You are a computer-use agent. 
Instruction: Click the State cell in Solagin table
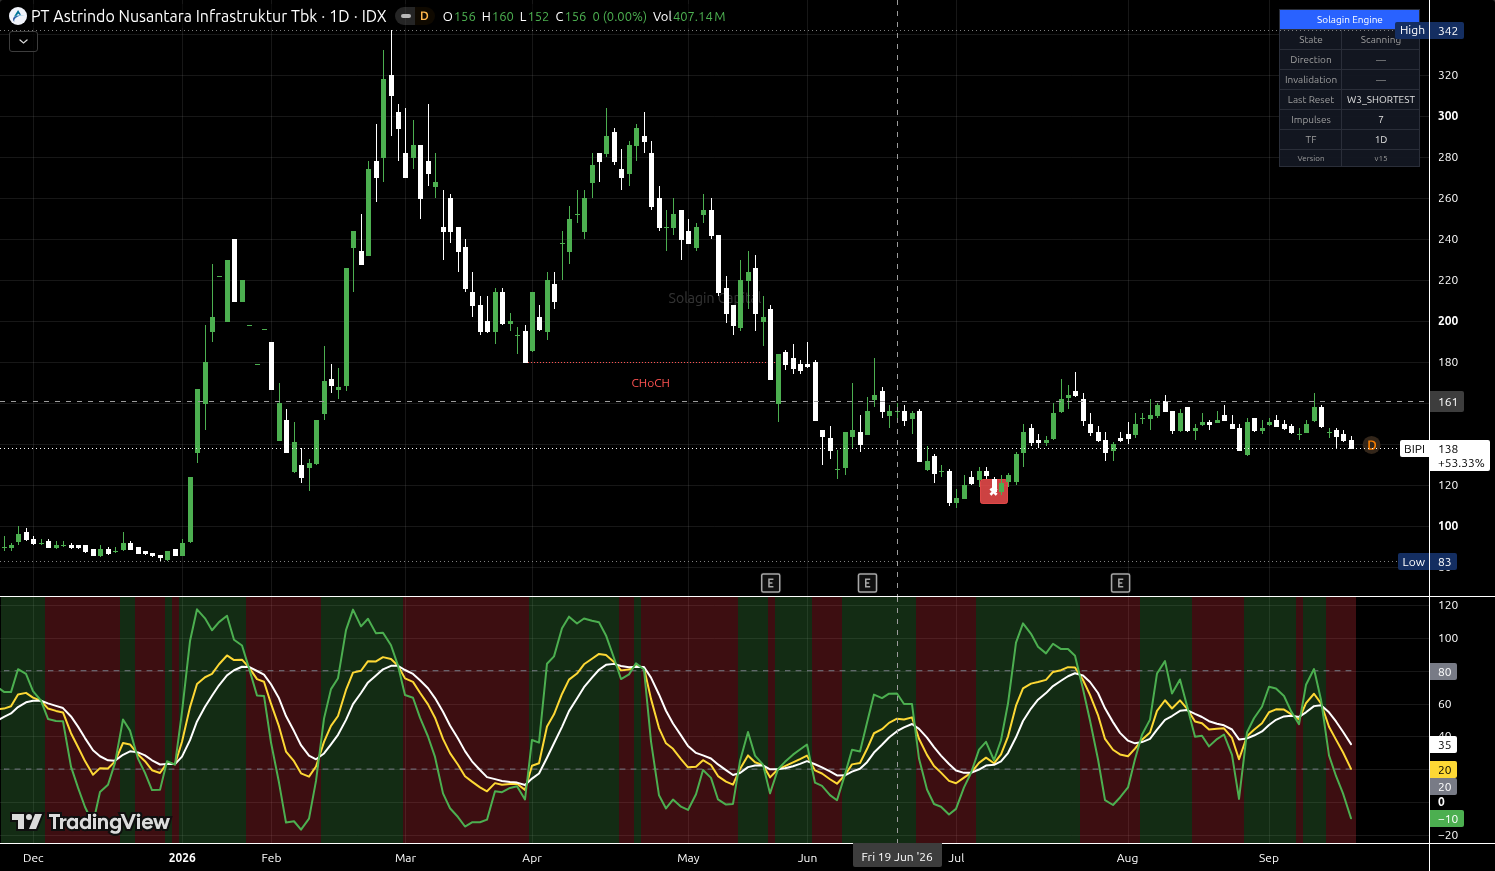point(1311,40)
